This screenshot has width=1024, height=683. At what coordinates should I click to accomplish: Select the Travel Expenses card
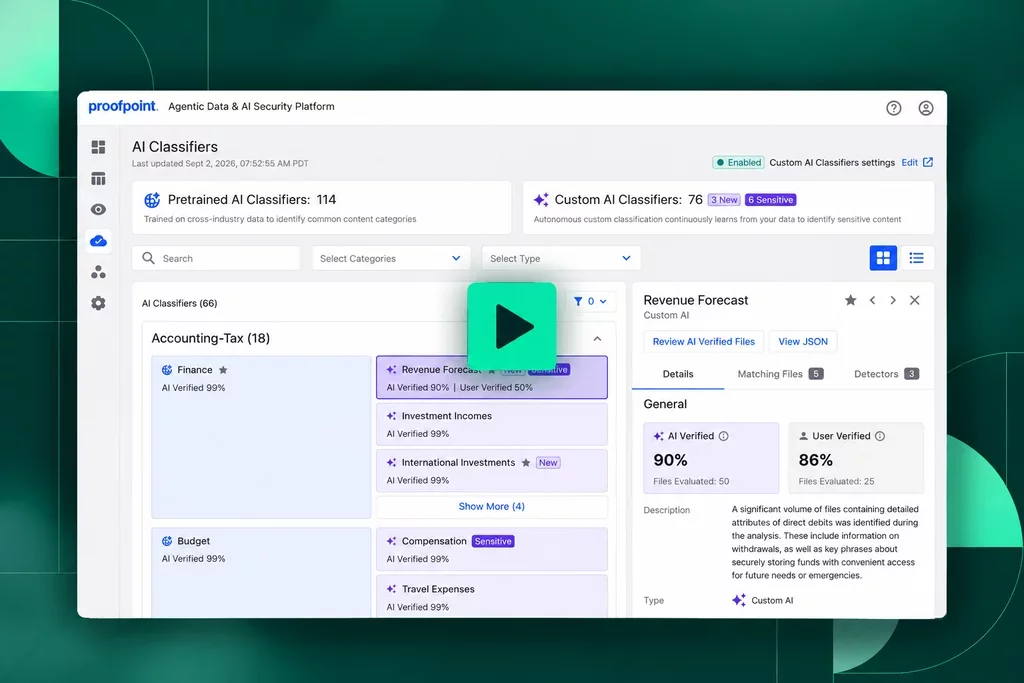tap(492, 596)
